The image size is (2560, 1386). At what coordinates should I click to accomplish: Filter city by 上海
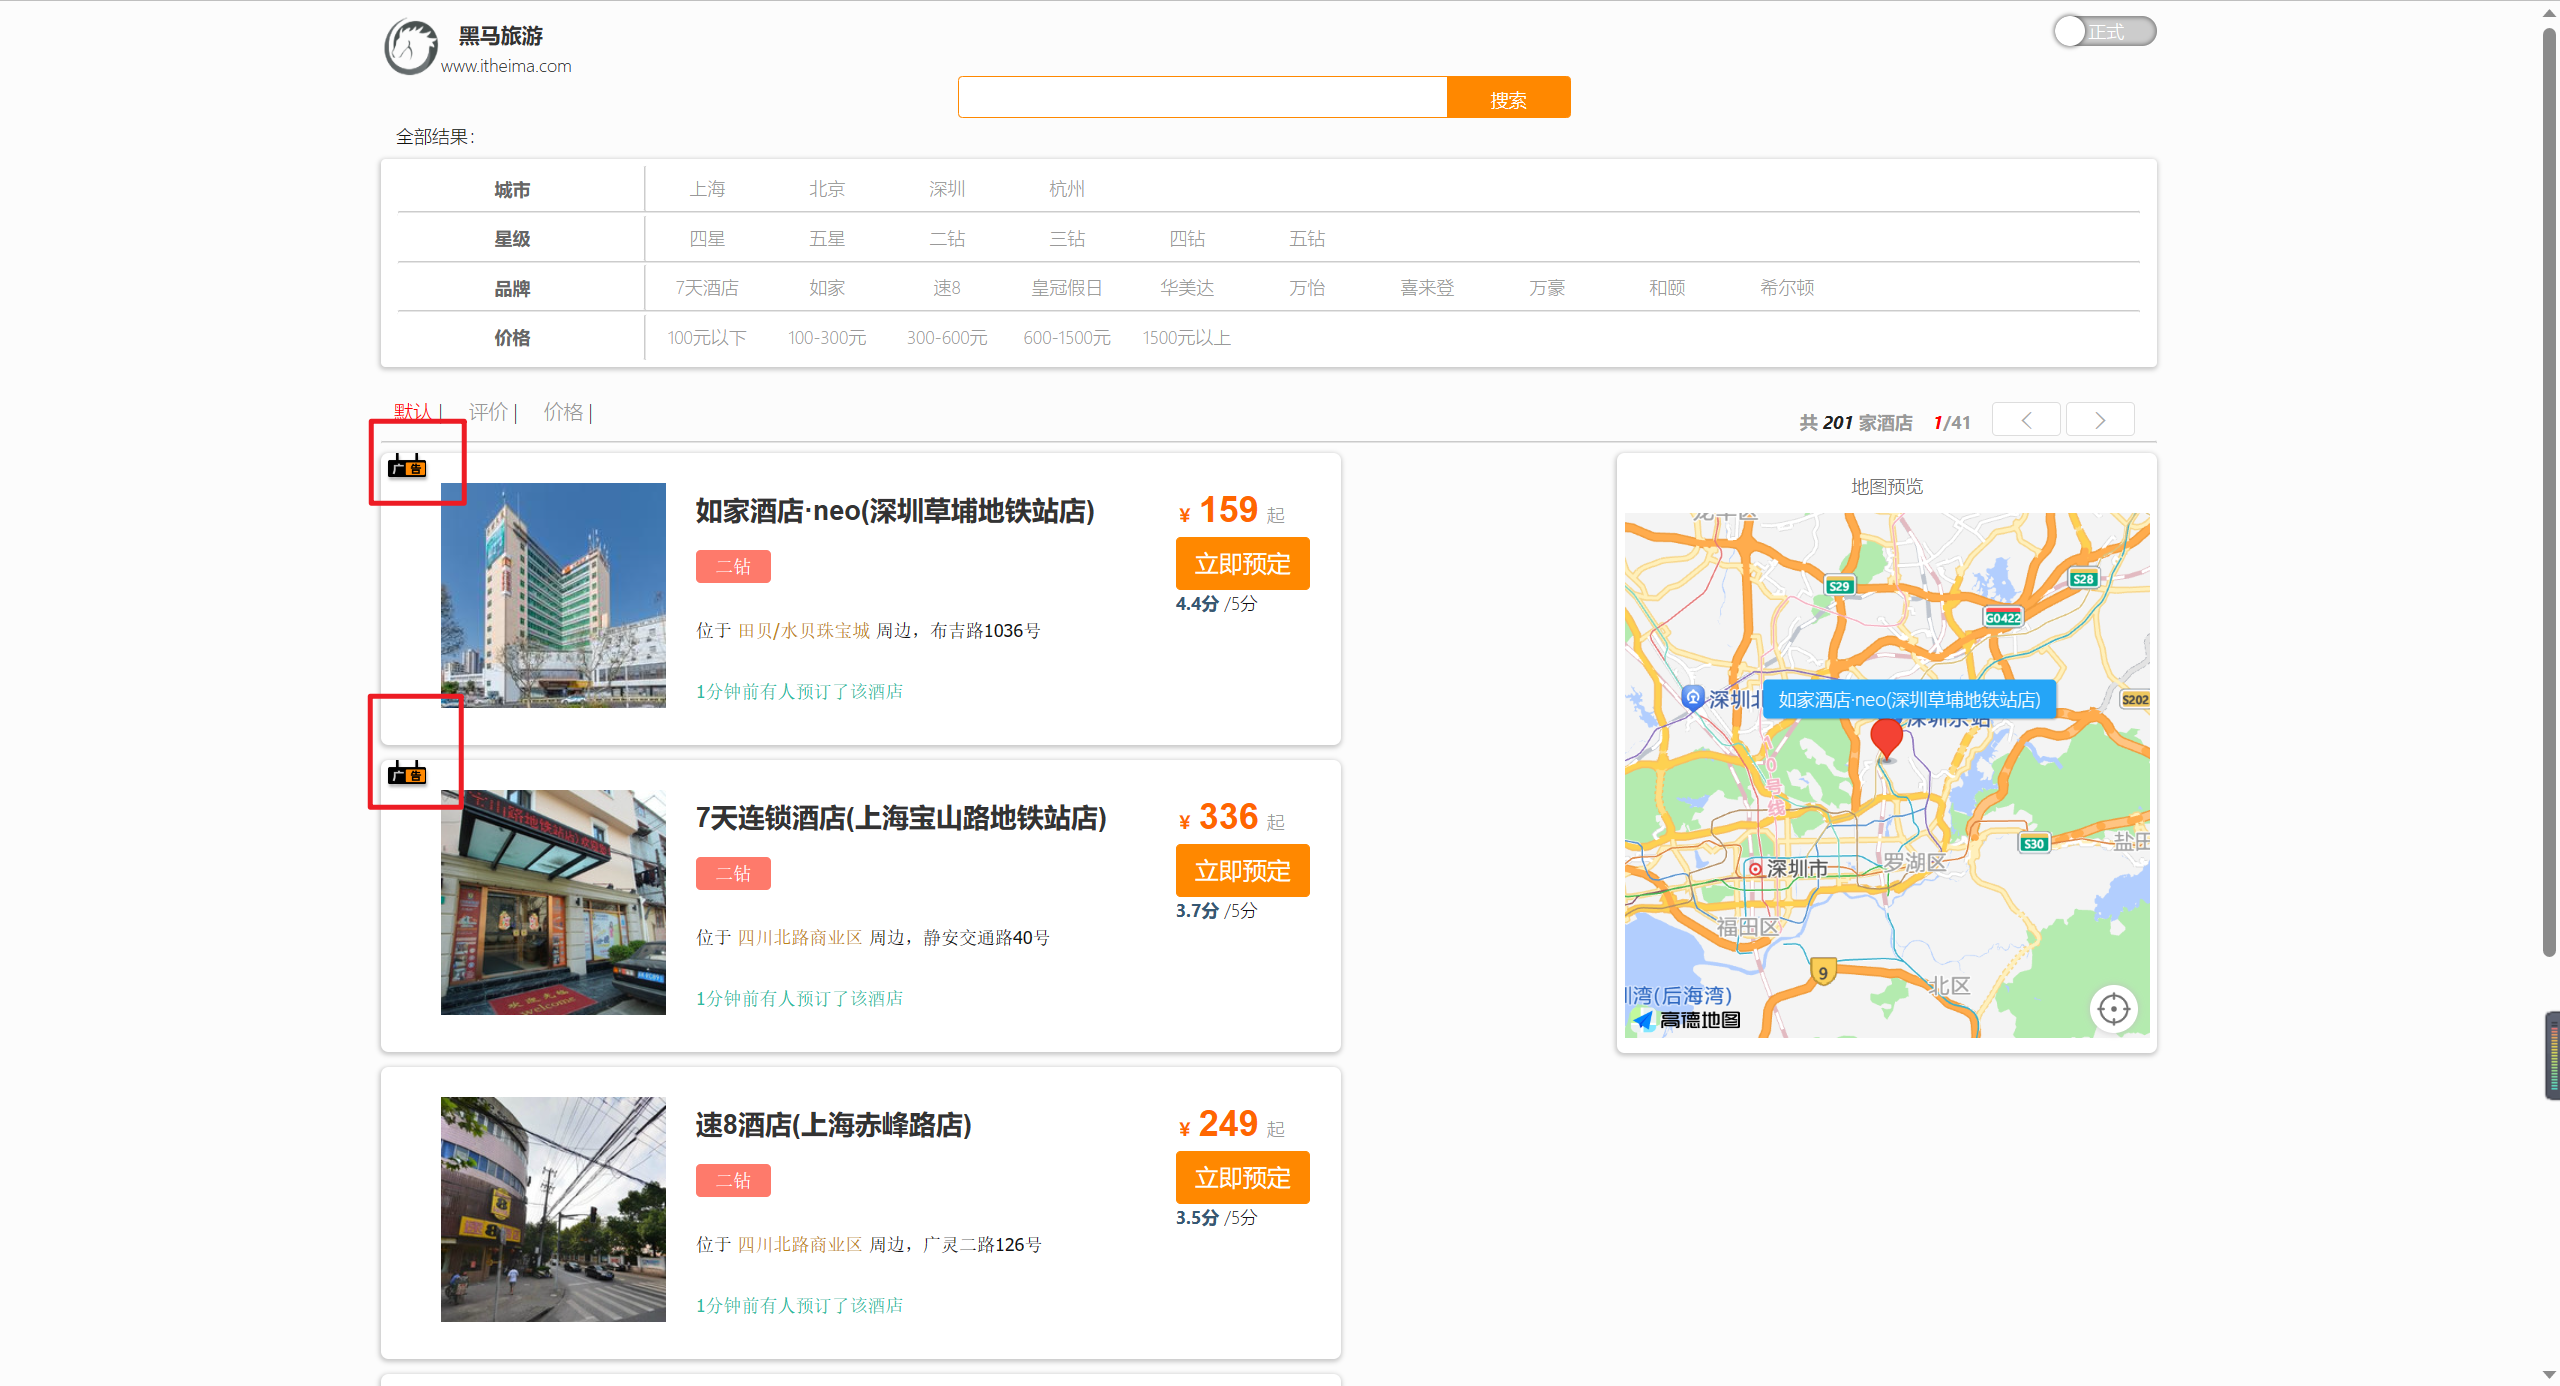(x=707, y=189)
